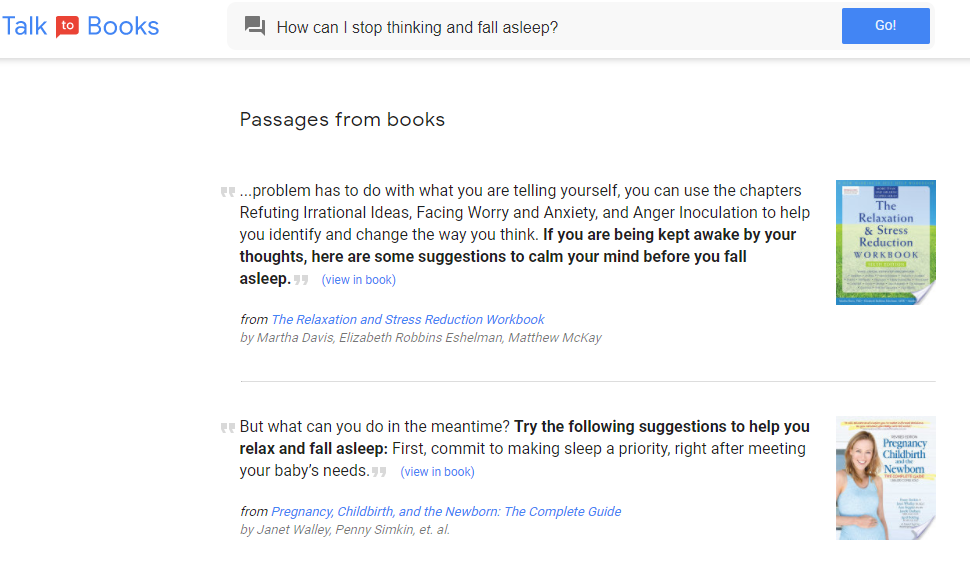
Task: Click the chat bubbles icon in search bar
Action: (x=254, y=26)
